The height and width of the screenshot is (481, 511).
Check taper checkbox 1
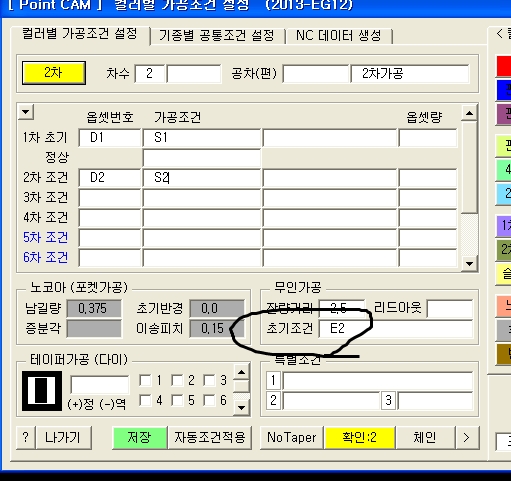pyautogui.click(x=145, y=380)
